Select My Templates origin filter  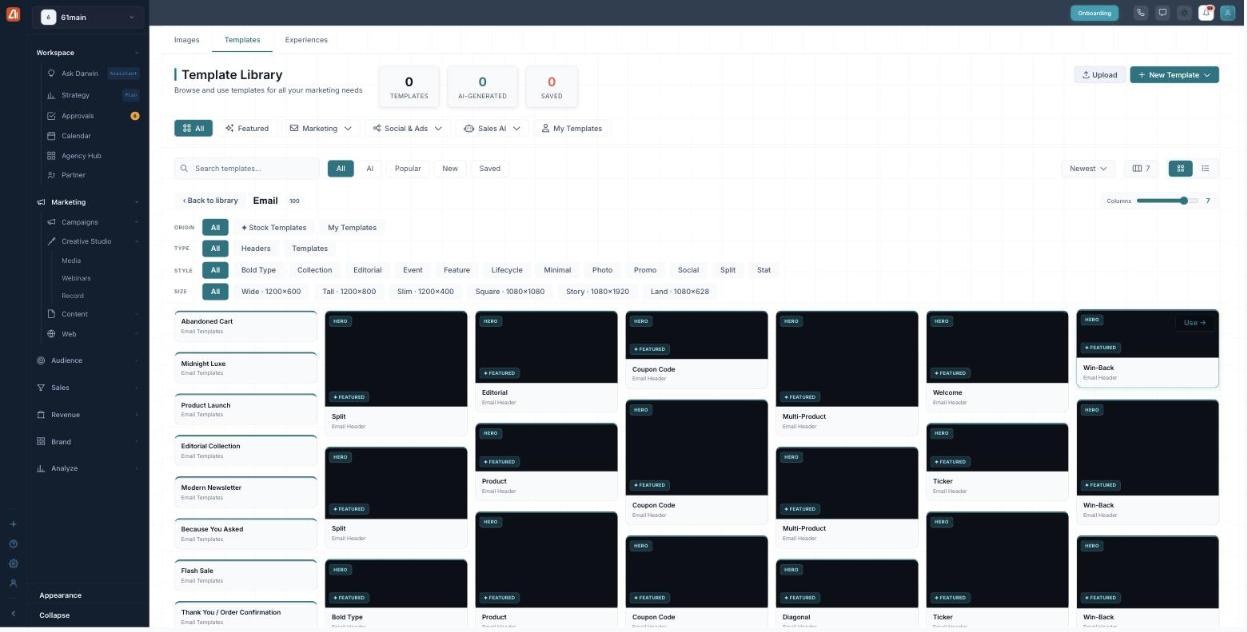click(352, 227)
